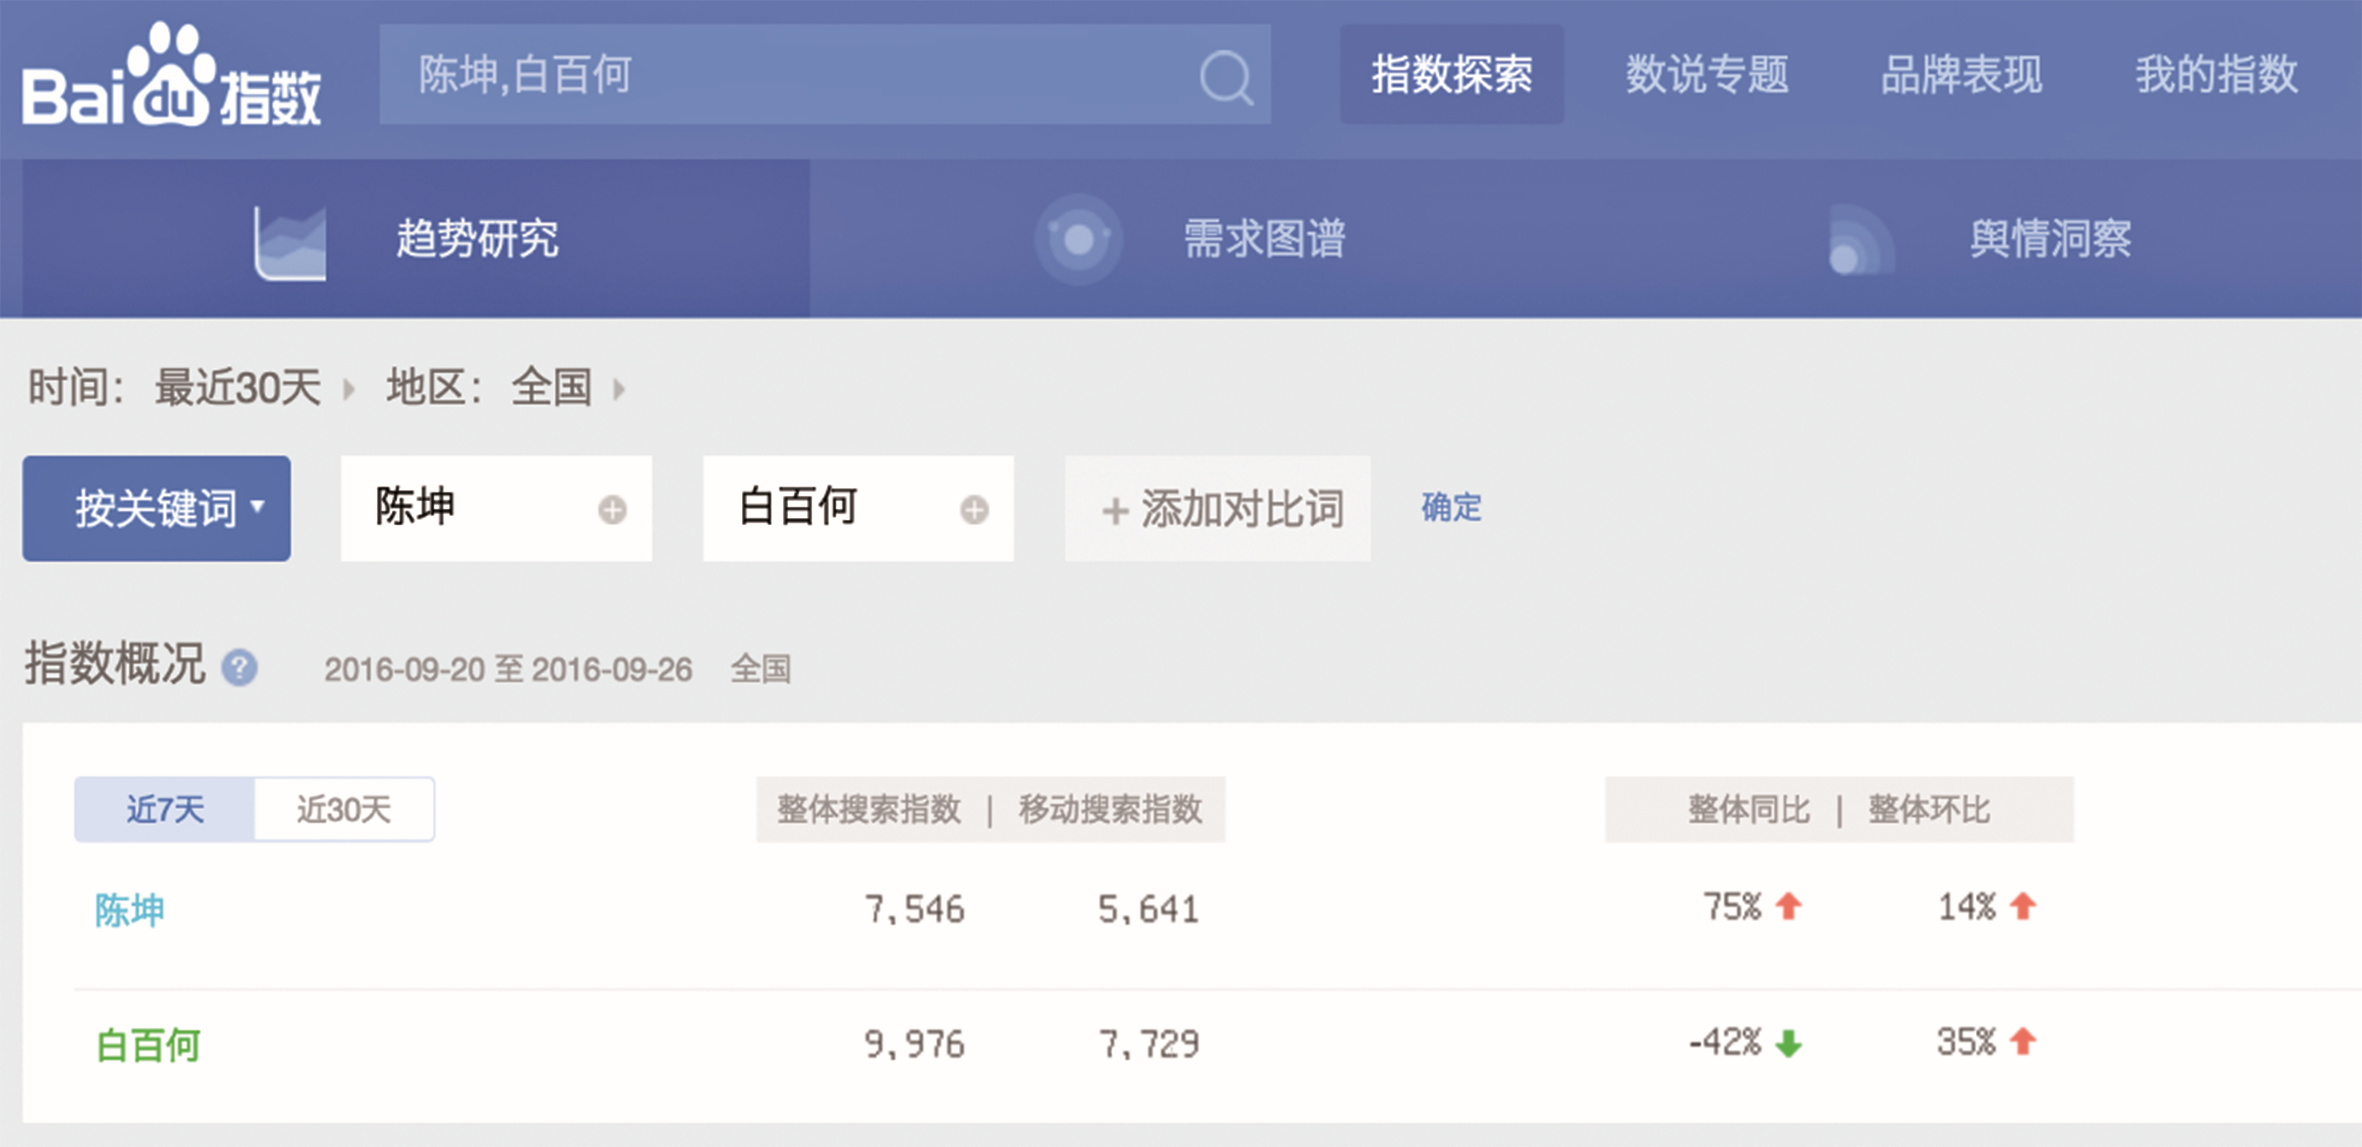Click the green down arrow next to -42%

[1788, 1044]
